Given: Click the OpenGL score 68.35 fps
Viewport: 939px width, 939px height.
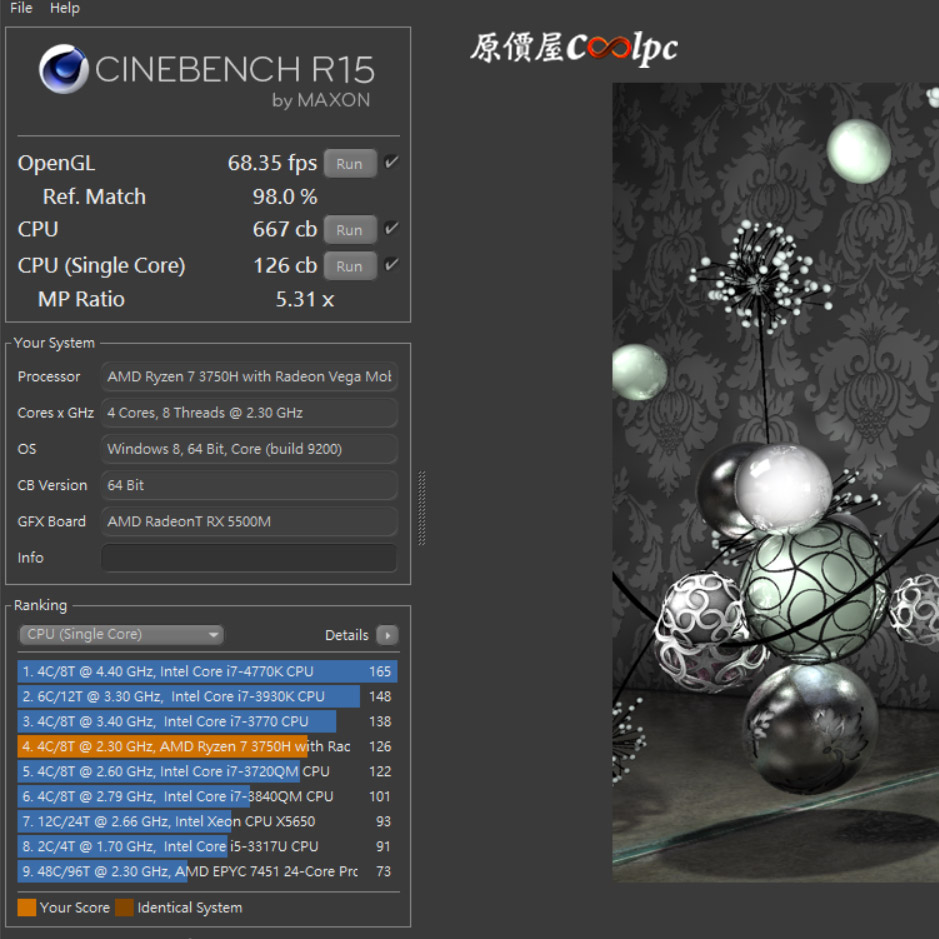Looking at the screenshot, I should [272, 163].
